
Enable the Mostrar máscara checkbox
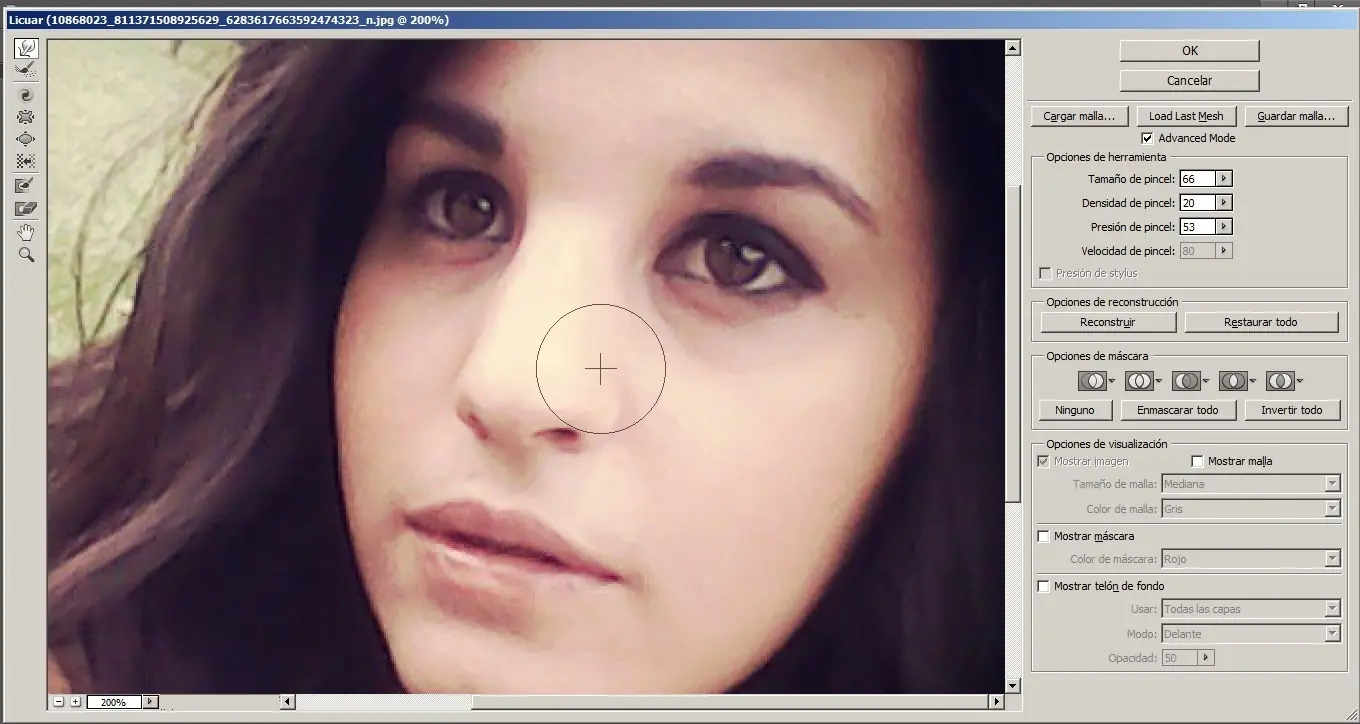click(x=1044, y=536)
